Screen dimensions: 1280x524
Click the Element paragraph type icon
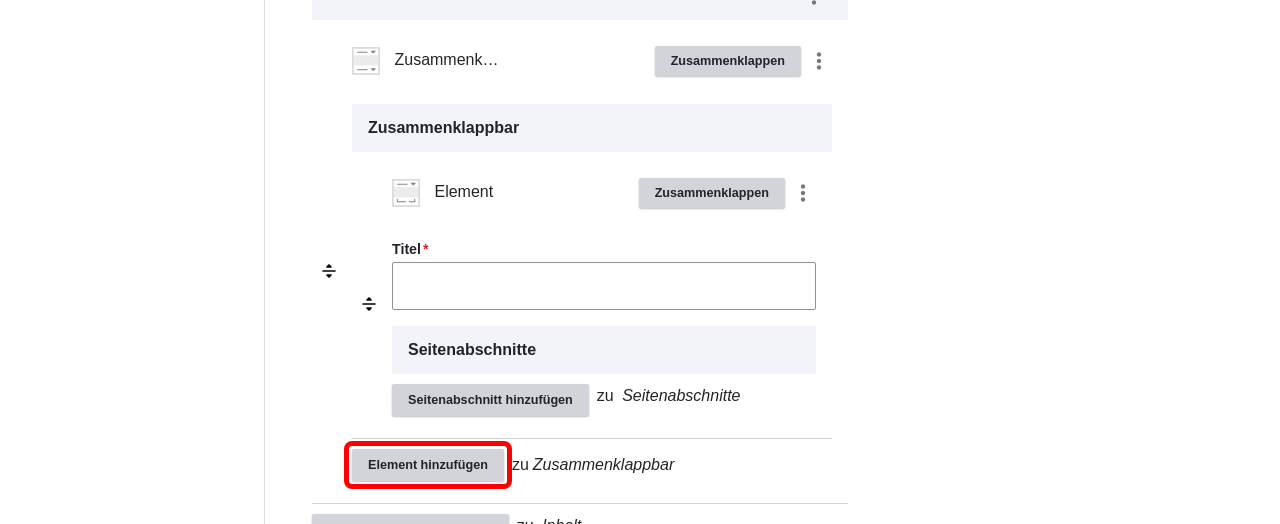406,193
